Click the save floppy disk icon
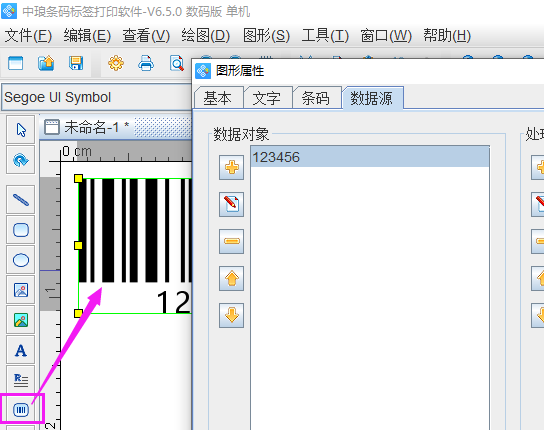 (x=76, y=64)
